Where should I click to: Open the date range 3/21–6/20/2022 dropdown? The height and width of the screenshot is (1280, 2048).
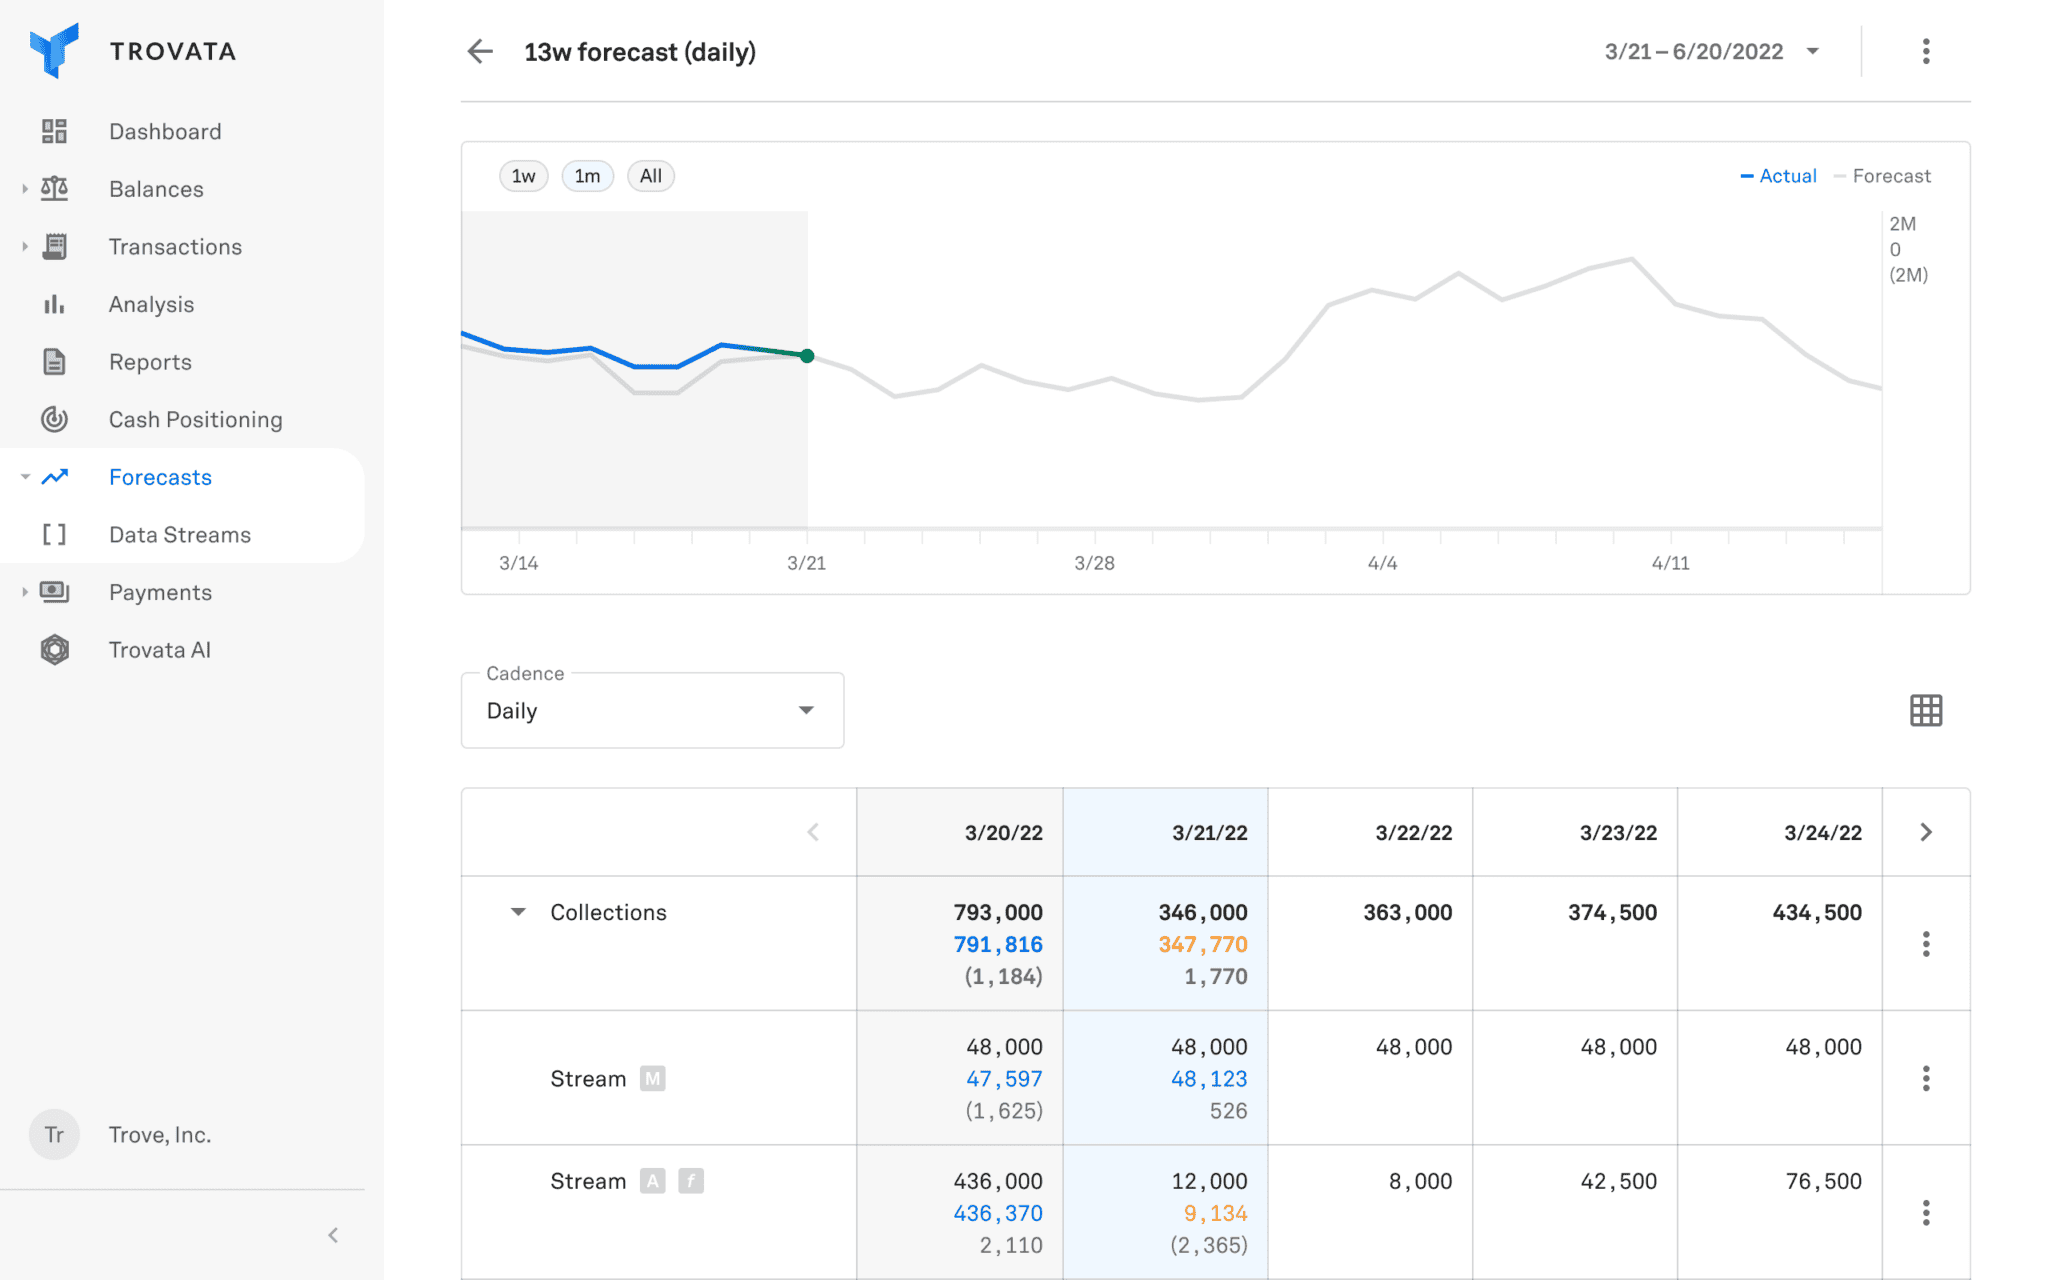1711,52
